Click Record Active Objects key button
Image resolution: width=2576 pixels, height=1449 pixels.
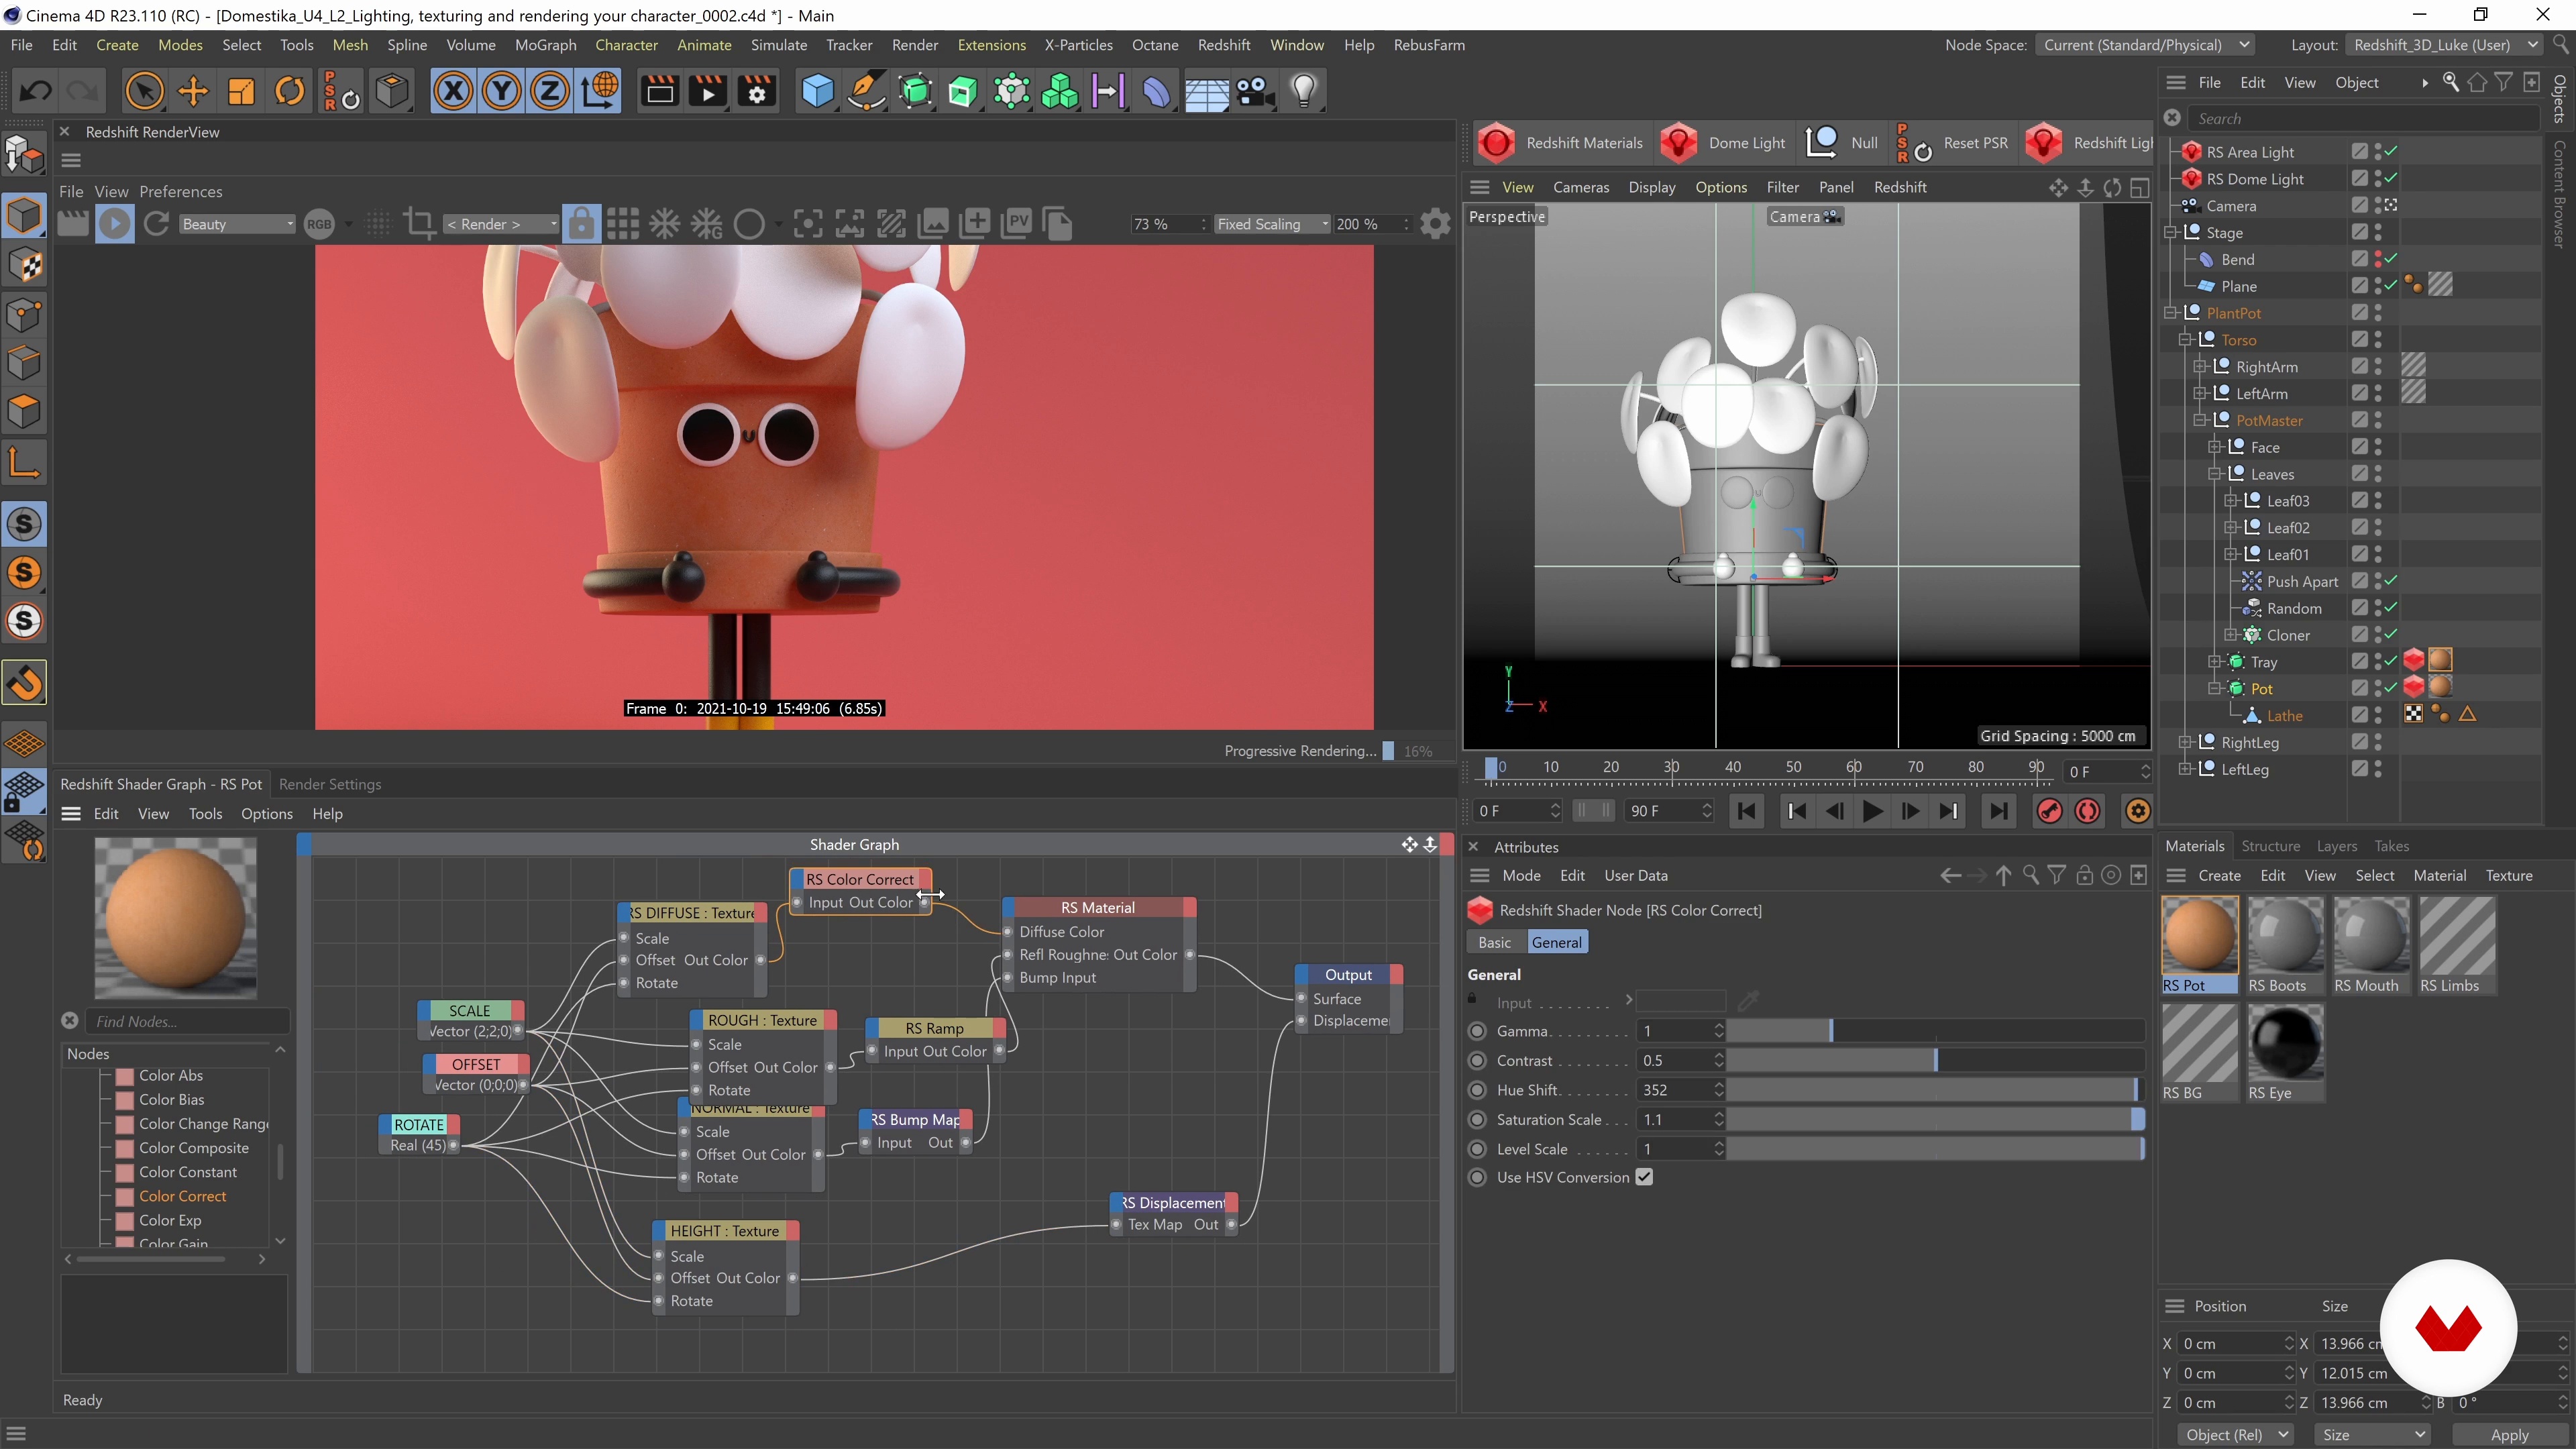(2049, 811)
